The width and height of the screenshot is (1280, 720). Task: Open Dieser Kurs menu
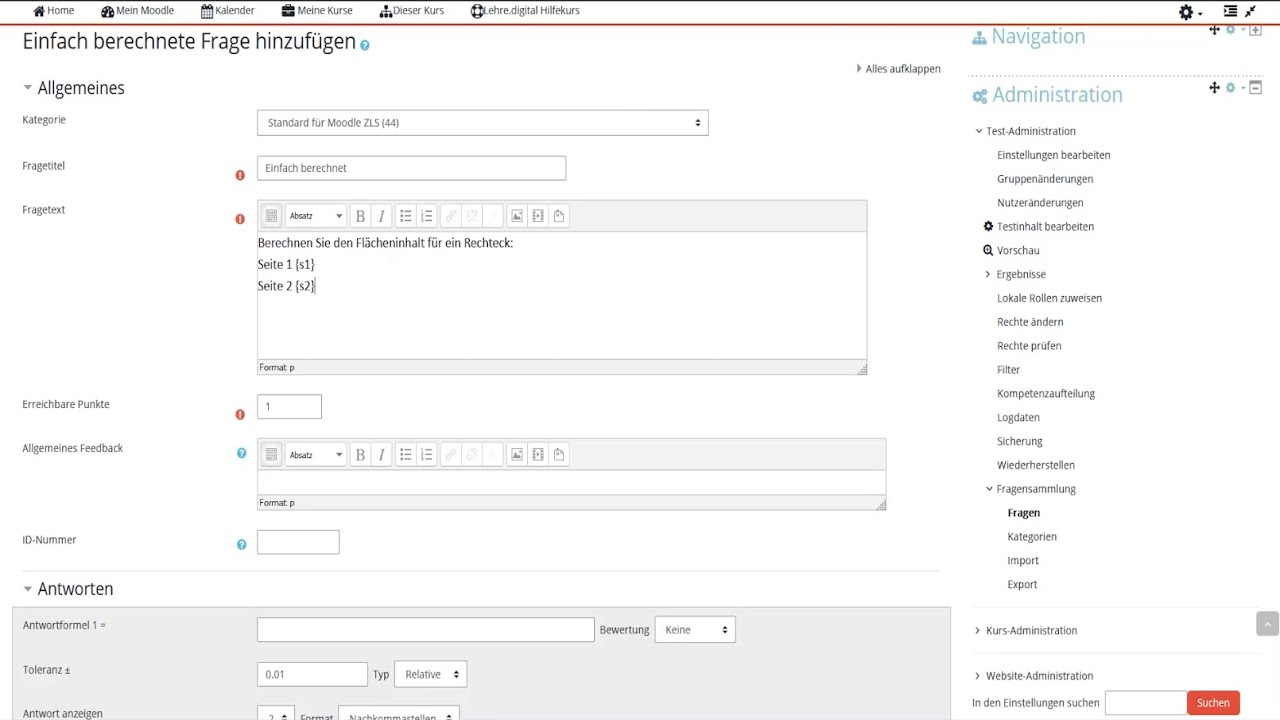tap(411, 11)
